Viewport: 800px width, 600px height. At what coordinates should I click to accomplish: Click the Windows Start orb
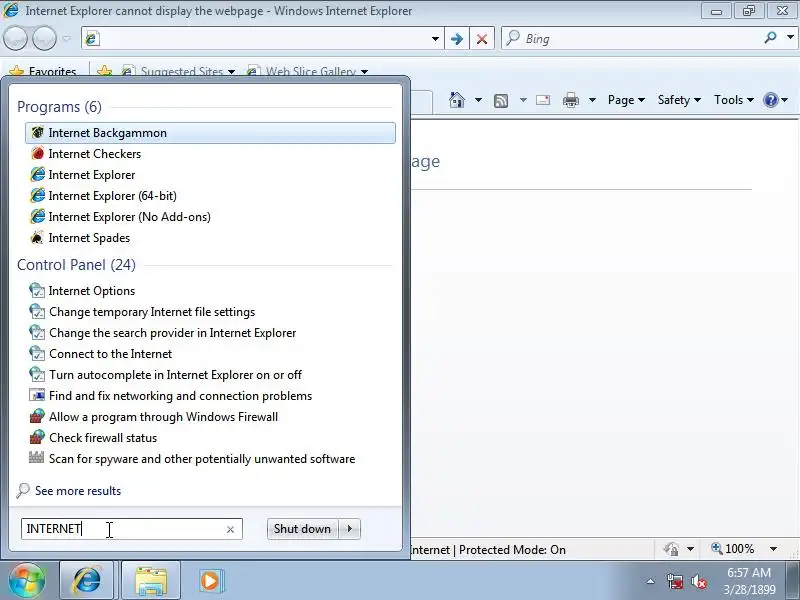pos(27,580)
